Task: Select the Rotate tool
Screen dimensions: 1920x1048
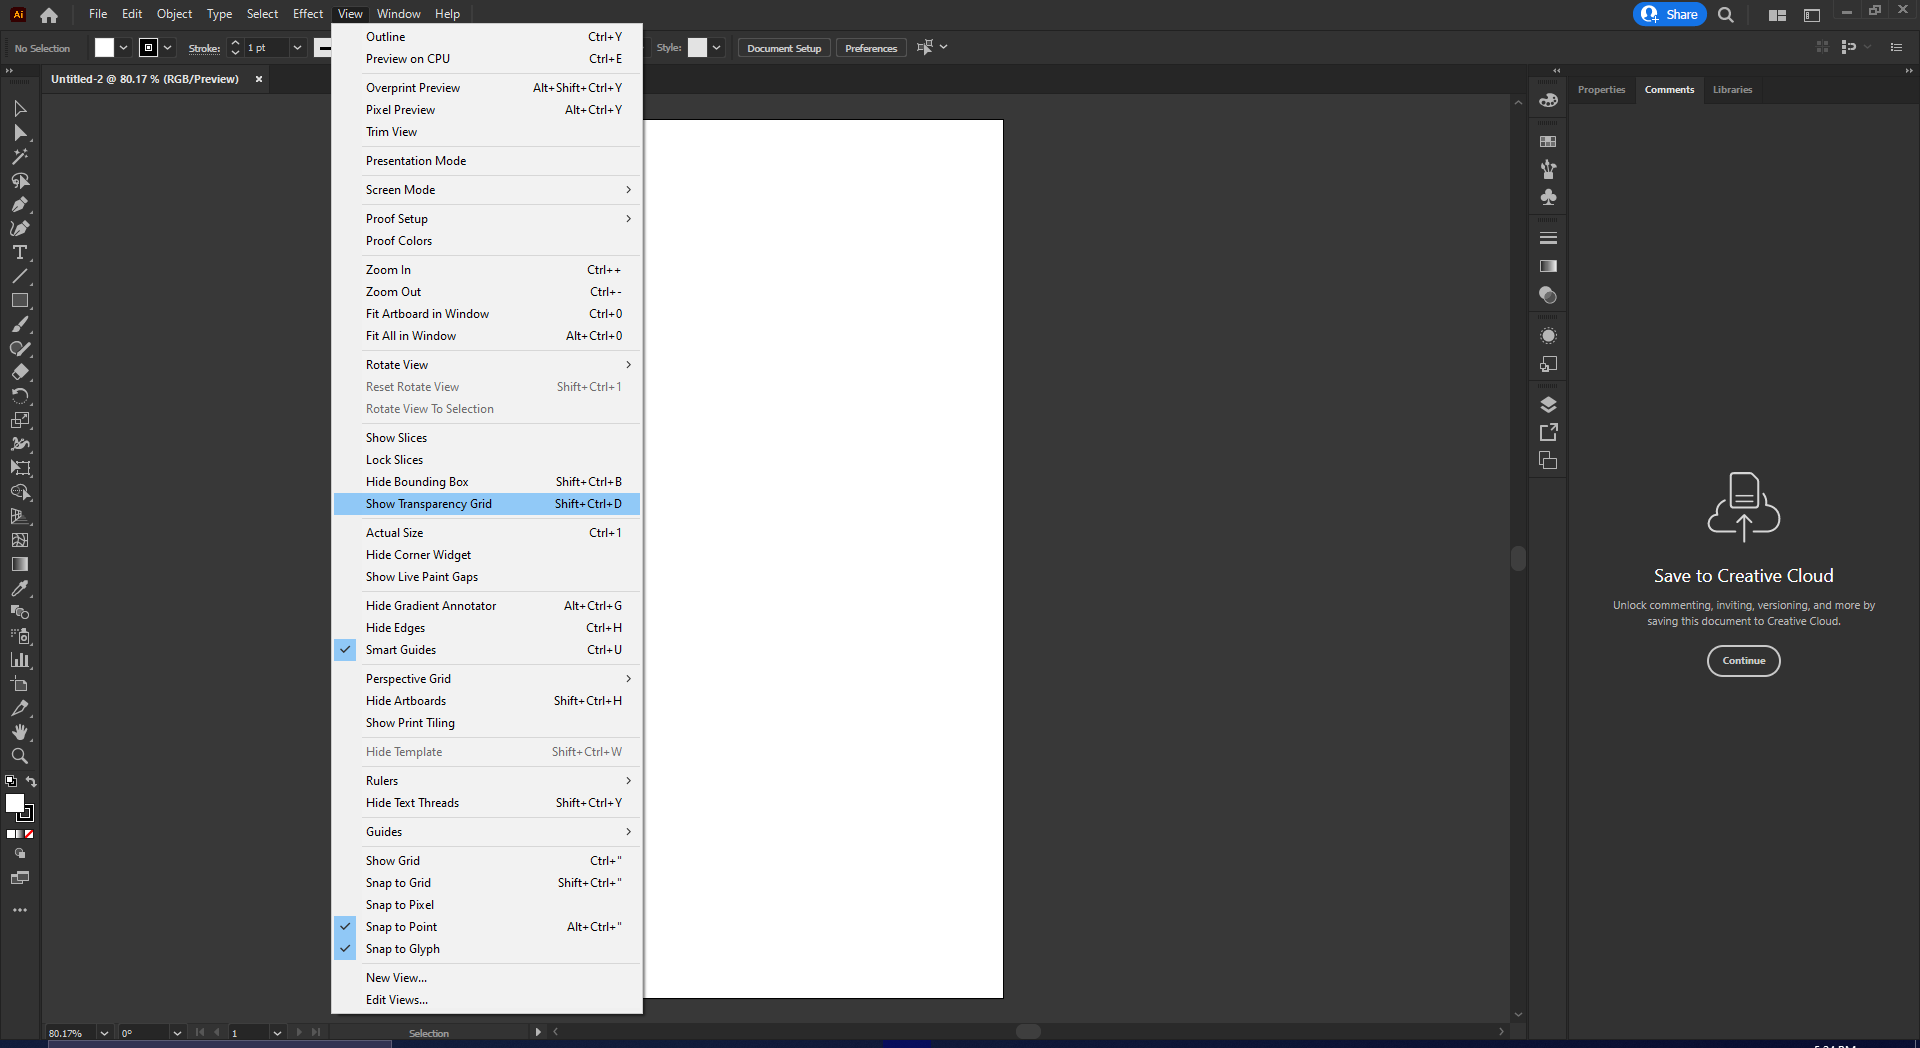Action: click(x=20, y=397)
